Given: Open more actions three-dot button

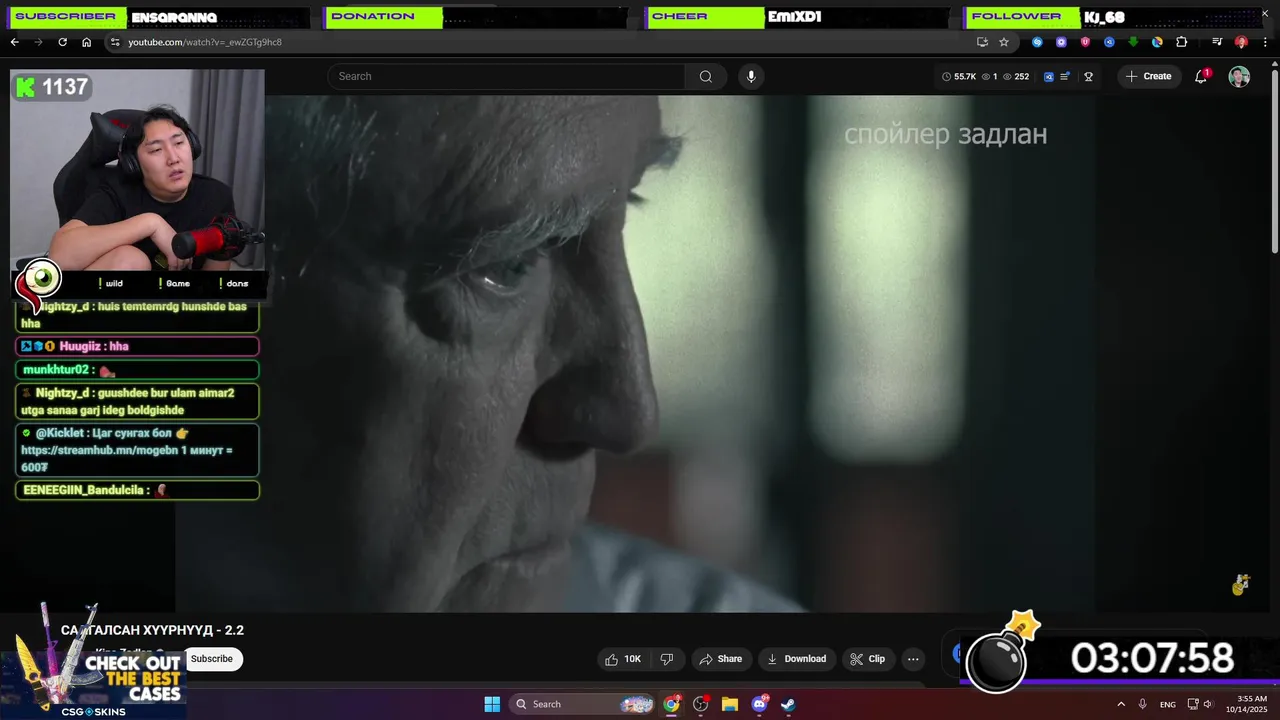Looking at the screenshot, I should (913, 659).
